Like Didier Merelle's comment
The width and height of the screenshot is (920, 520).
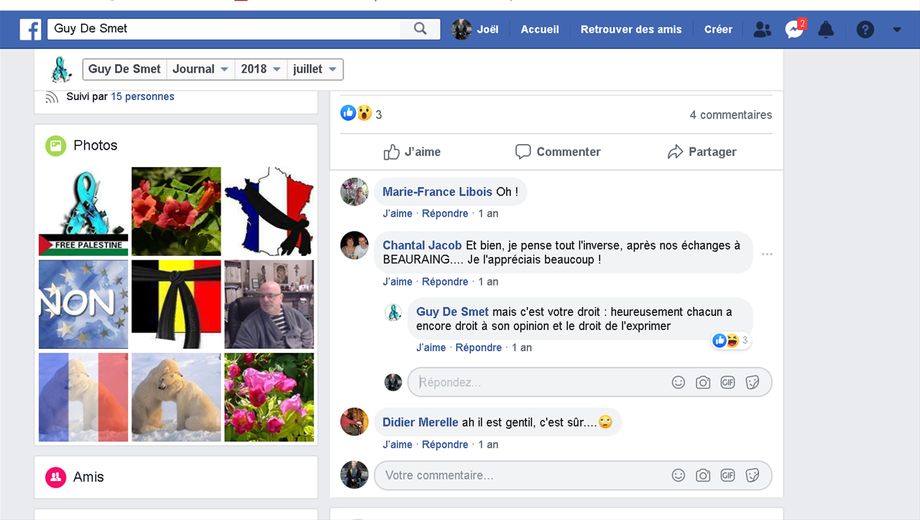[397, 445]
